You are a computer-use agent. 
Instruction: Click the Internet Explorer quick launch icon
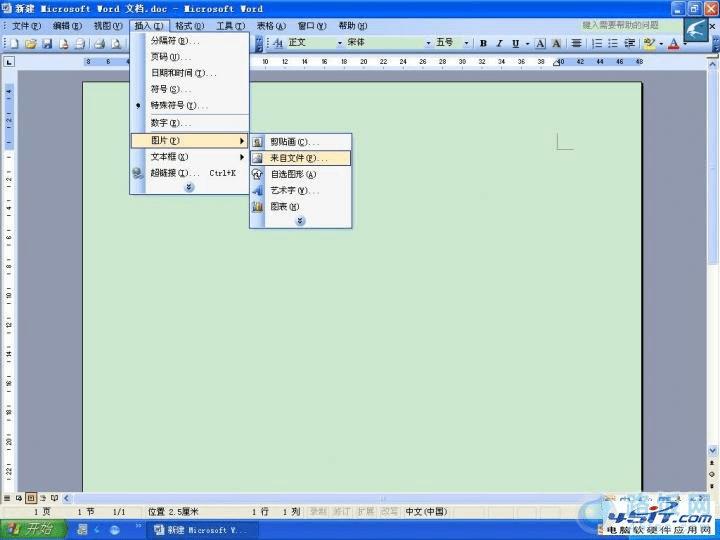pos(114,530)
